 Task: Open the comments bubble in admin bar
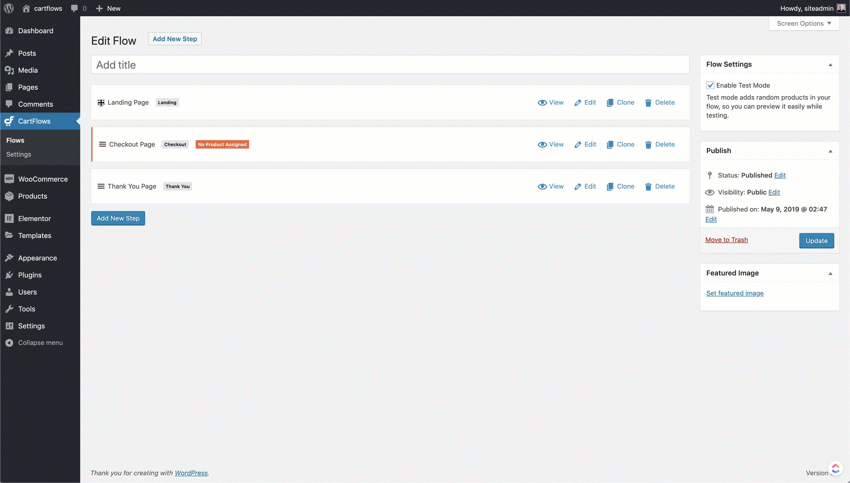(79, 8)
